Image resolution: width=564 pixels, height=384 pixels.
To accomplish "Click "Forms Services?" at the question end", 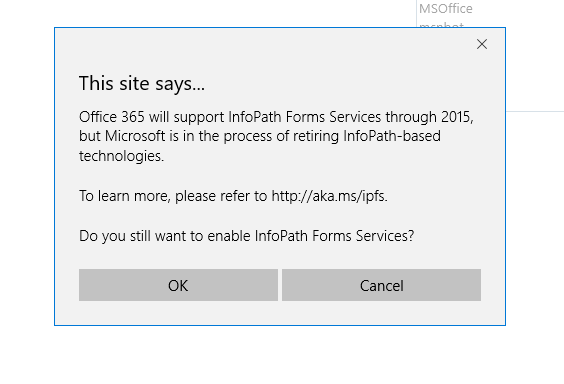I will click(363, 236).
